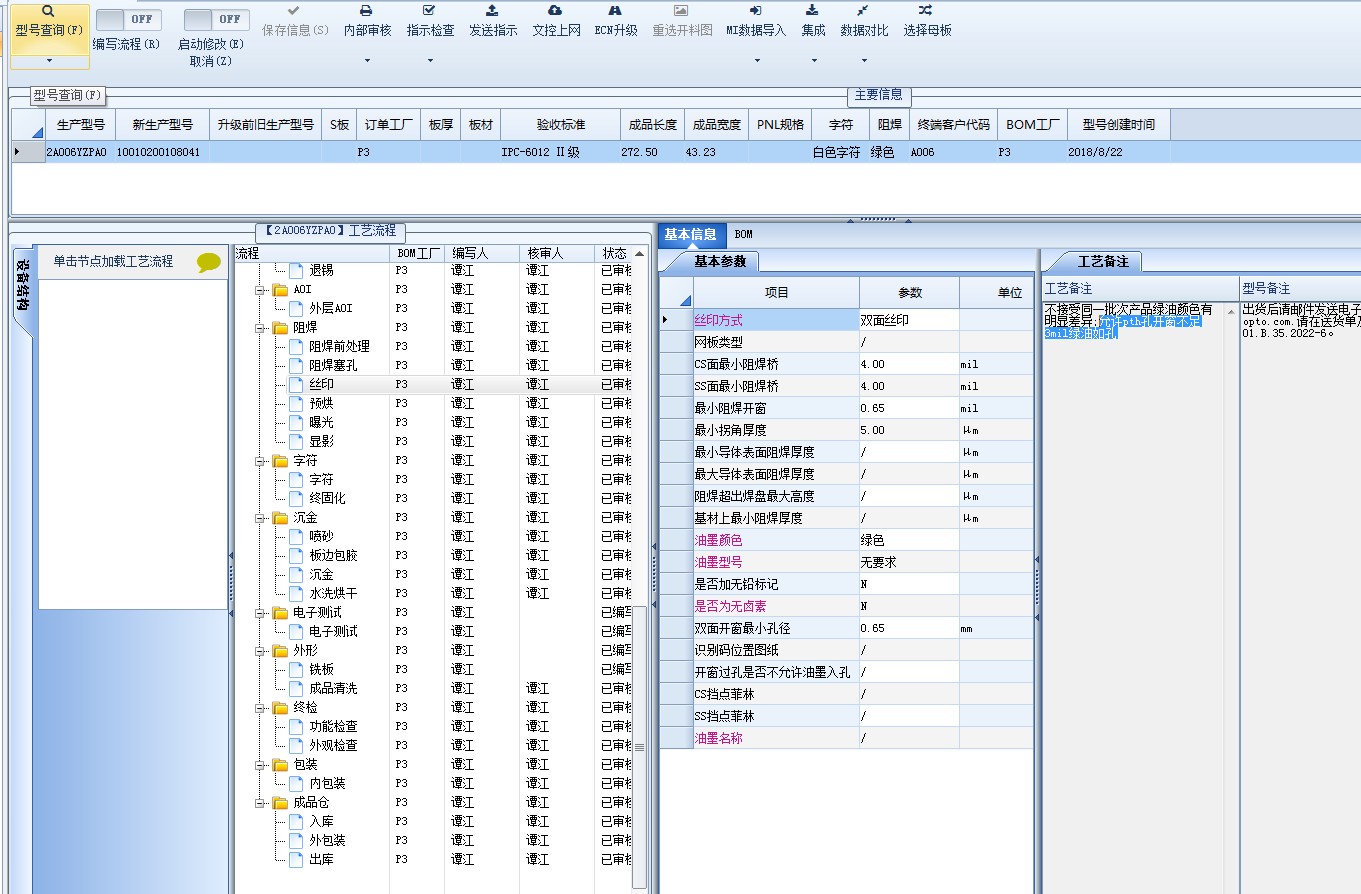
Task: Open dropdown arrow under 数据对比
Action: pos(864,60)
